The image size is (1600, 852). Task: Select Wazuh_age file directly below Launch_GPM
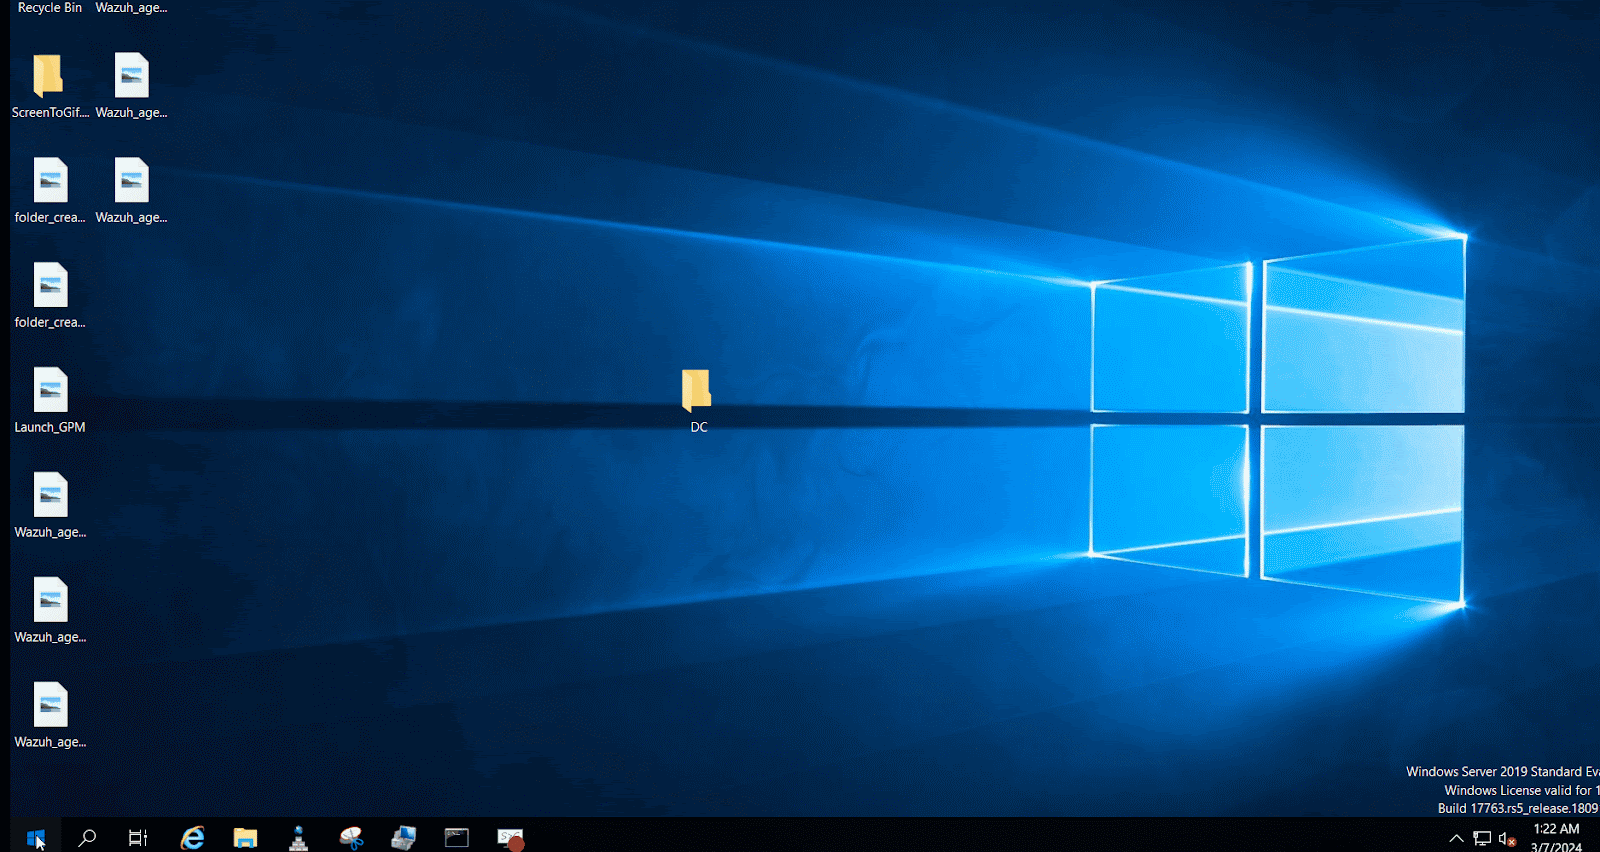50,505
